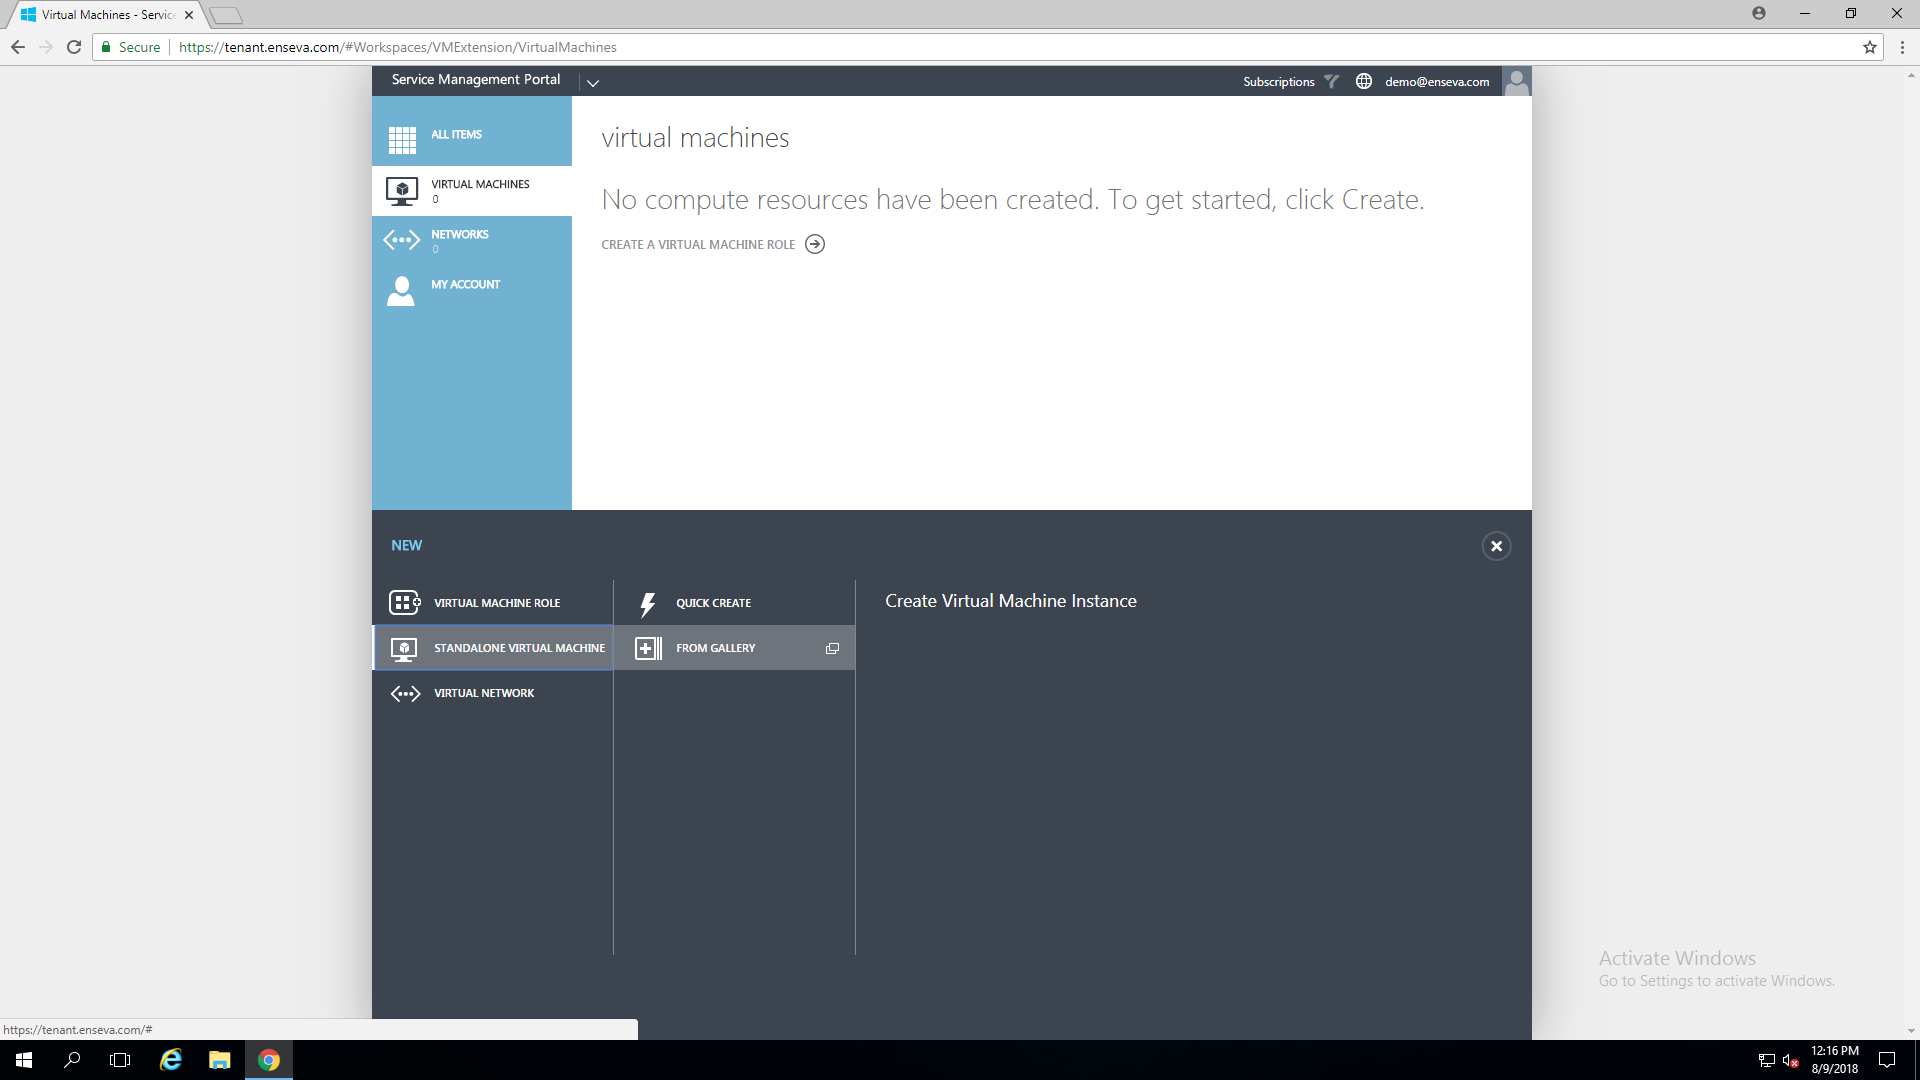1920x1080 pixels.
Task: Open the All Items grid icon
Action: [402, 140]
